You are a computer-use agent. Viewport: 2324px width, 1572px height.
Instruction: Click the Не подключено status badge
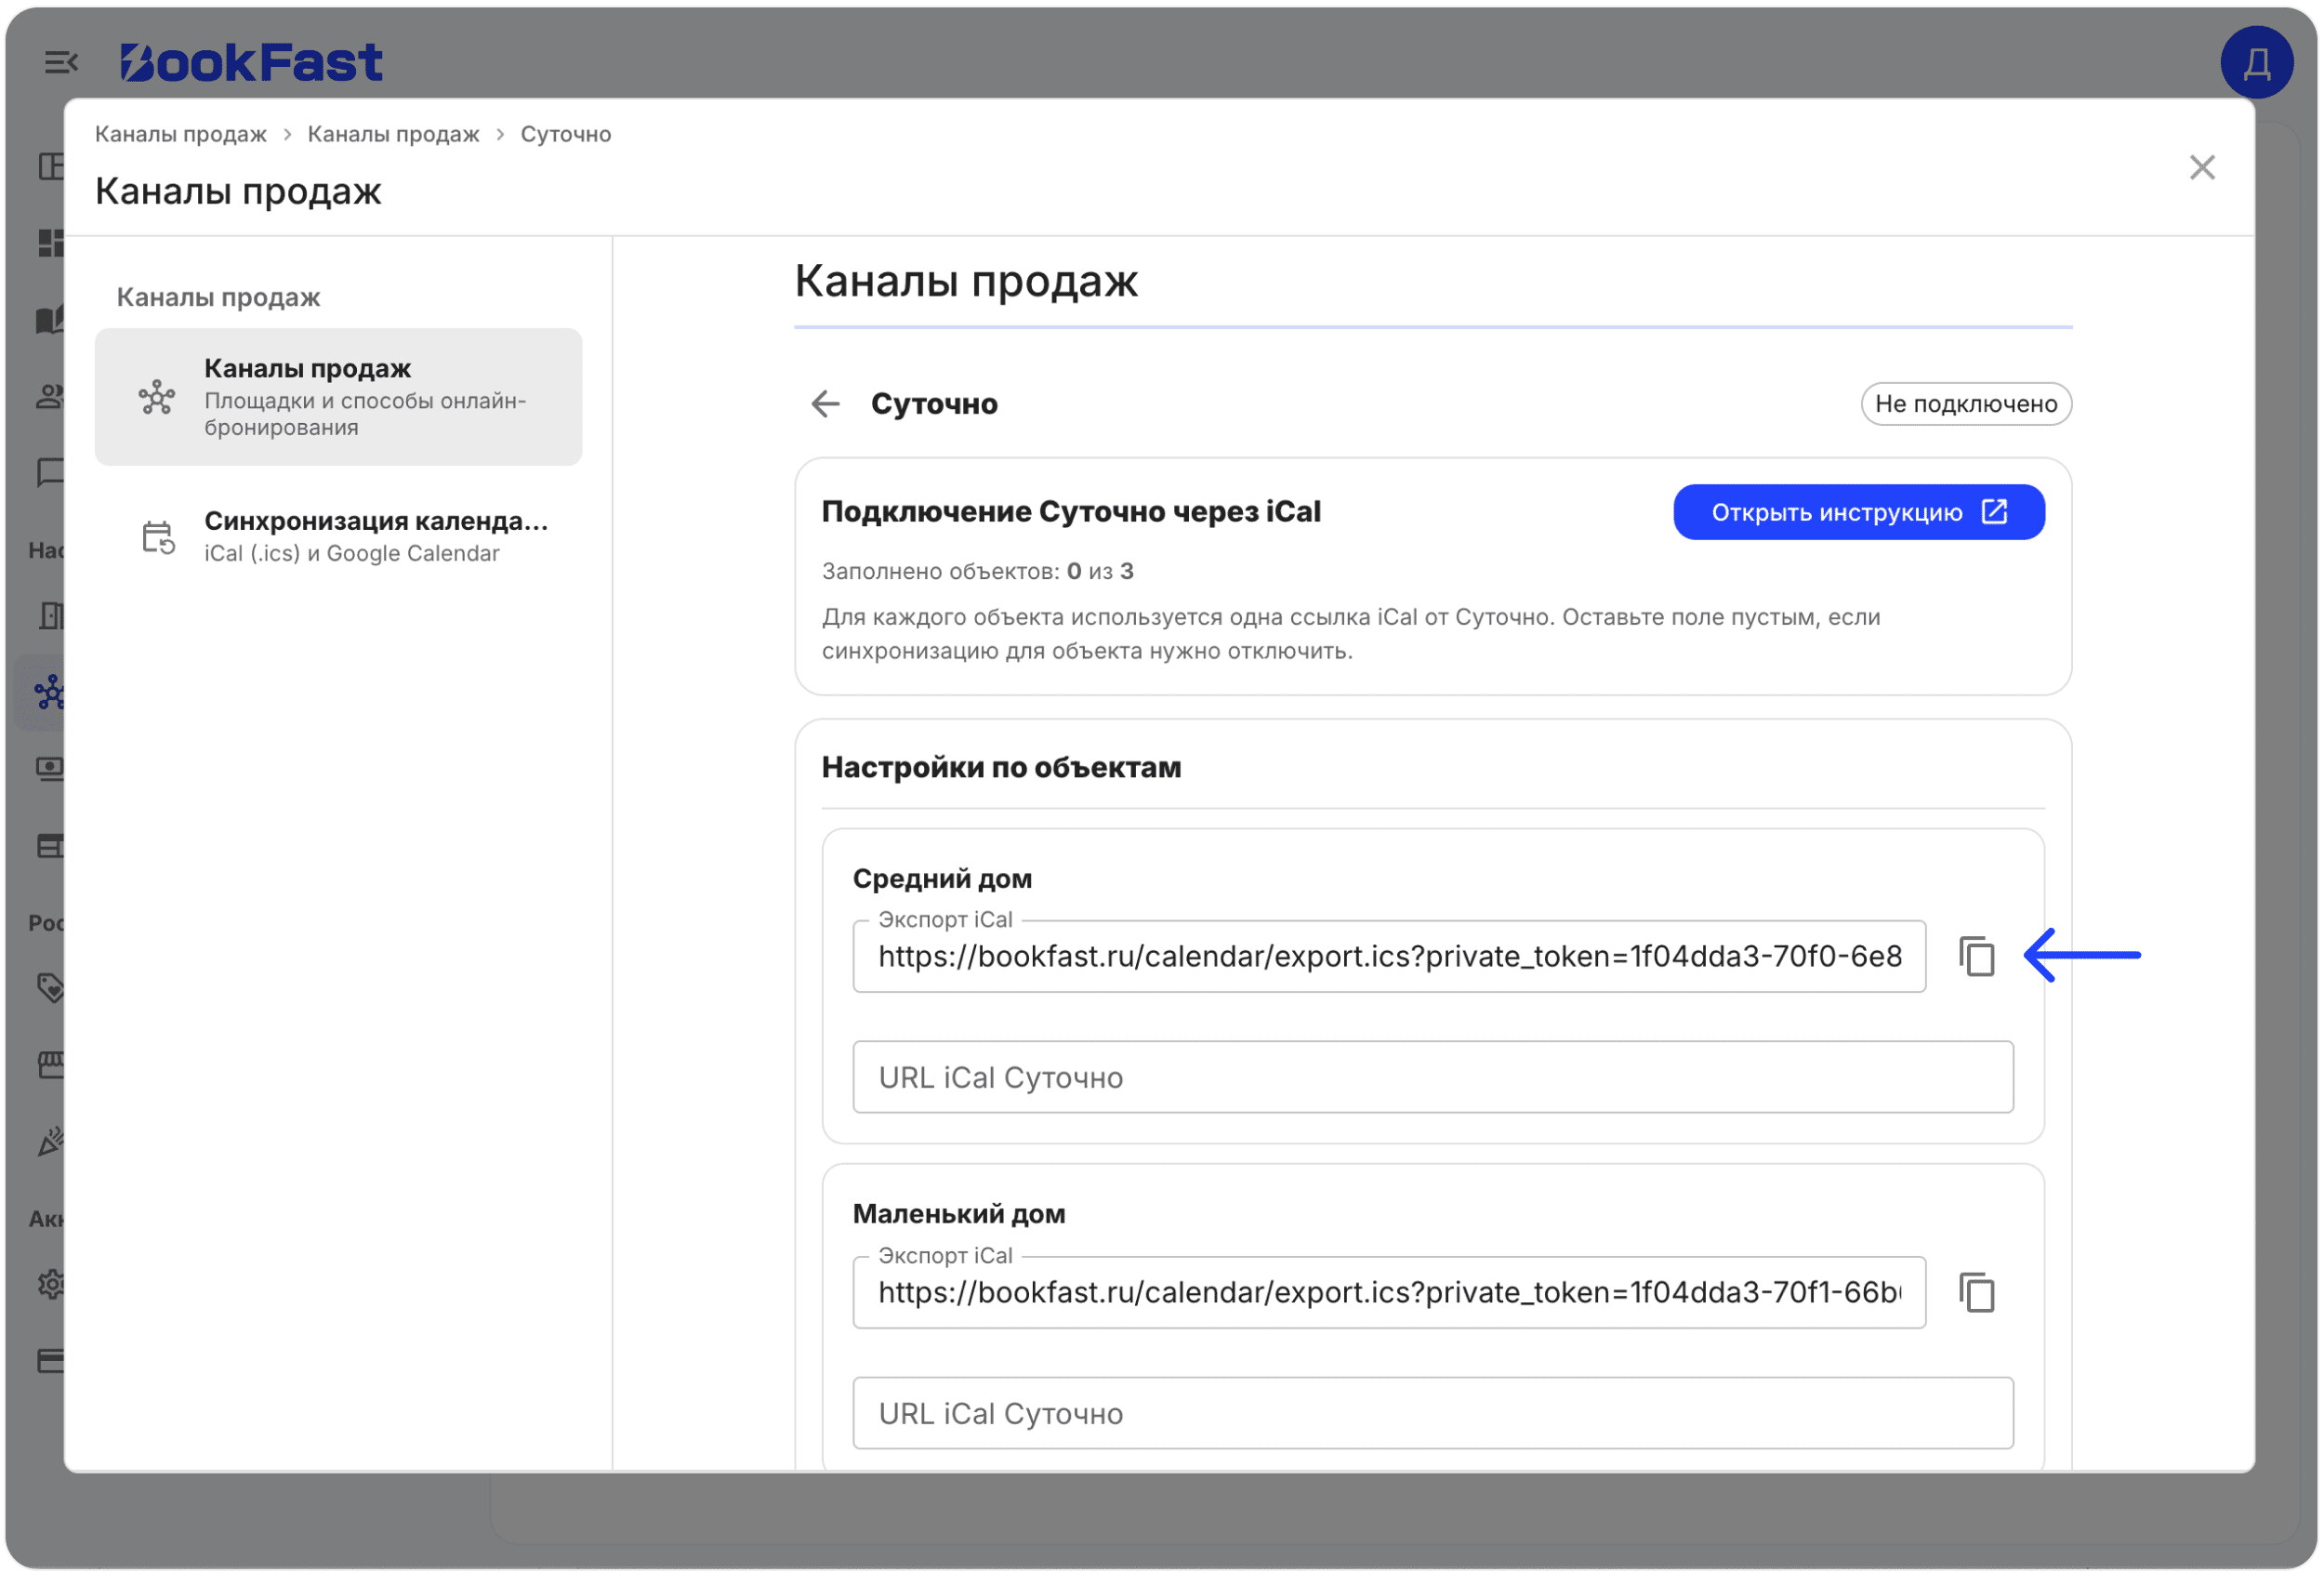1965,404
